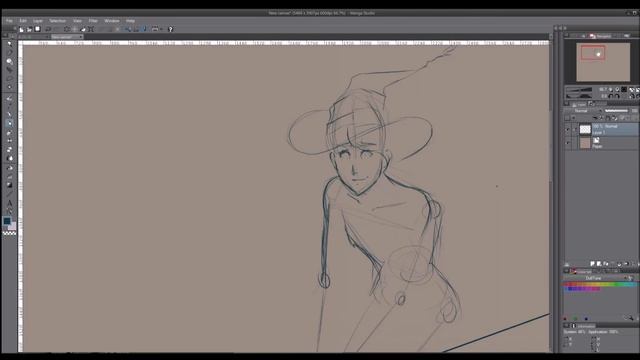Viewport: 640px width, 360px height.
Task: Open the File menu
Action: (9, 21)
